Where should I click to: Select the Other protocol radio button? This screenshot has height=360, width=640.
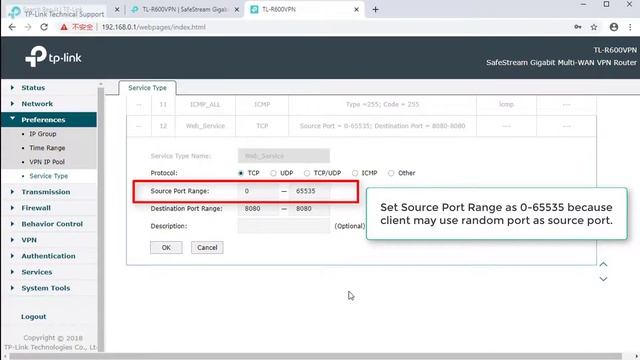coord(391,173)
